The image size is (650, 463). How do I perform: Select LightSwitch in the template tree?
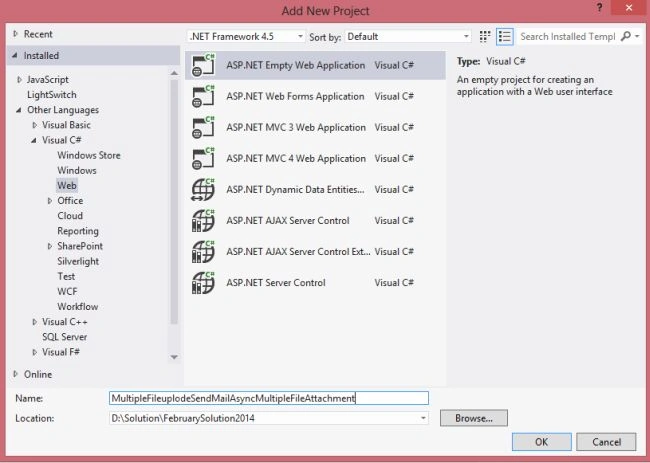click(52, 95)
